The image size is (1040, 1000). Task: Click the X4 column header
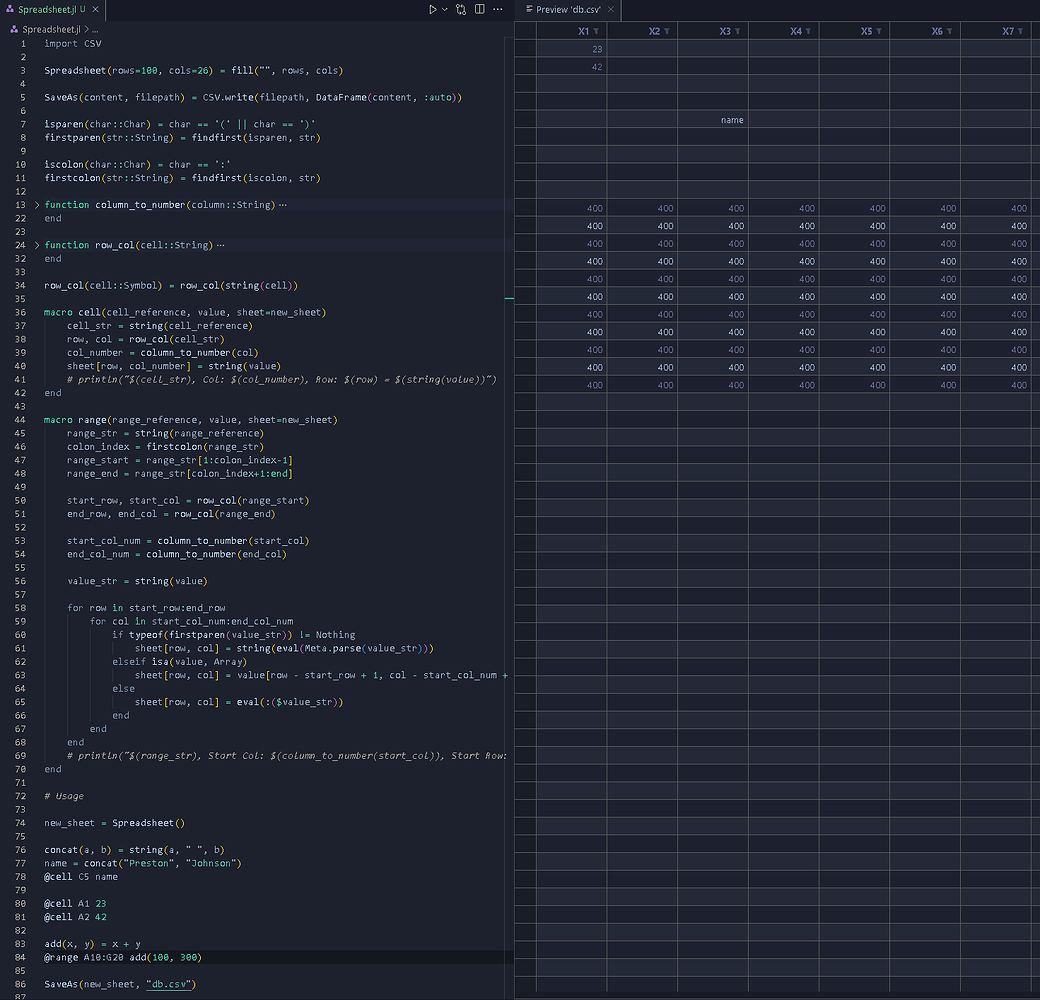pyautogui.click(x=790, y=32)
